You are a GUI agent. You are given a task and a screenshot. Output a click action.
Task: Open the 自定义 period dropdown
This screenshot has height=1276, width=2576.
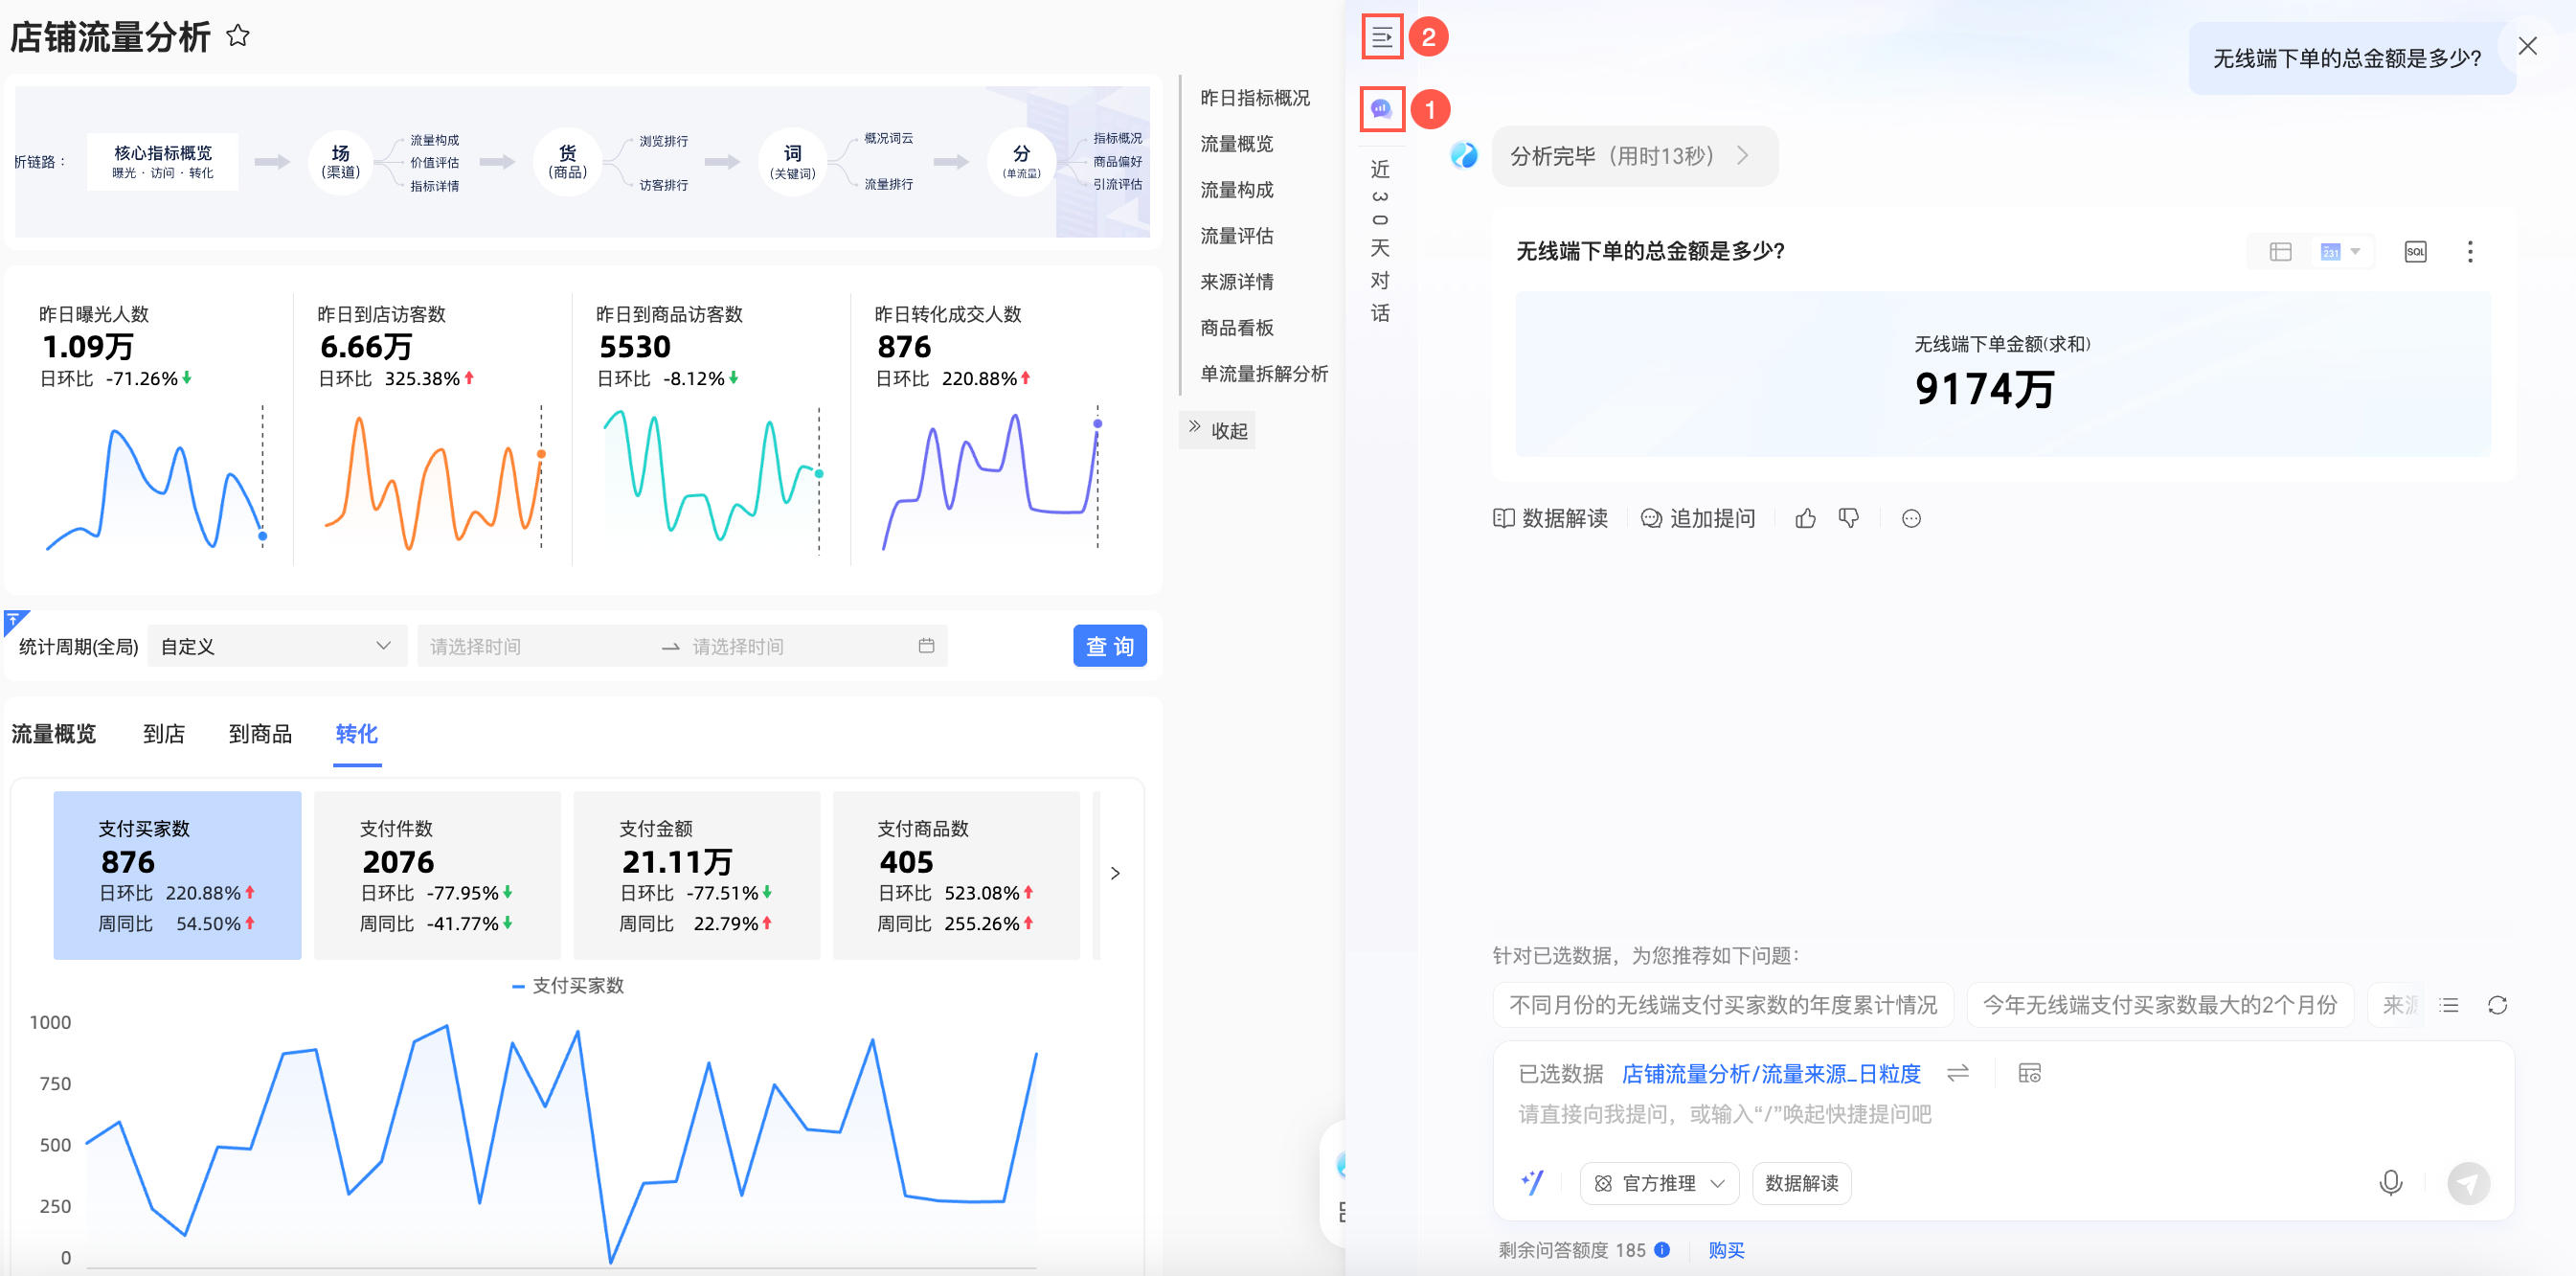[276, 646]
